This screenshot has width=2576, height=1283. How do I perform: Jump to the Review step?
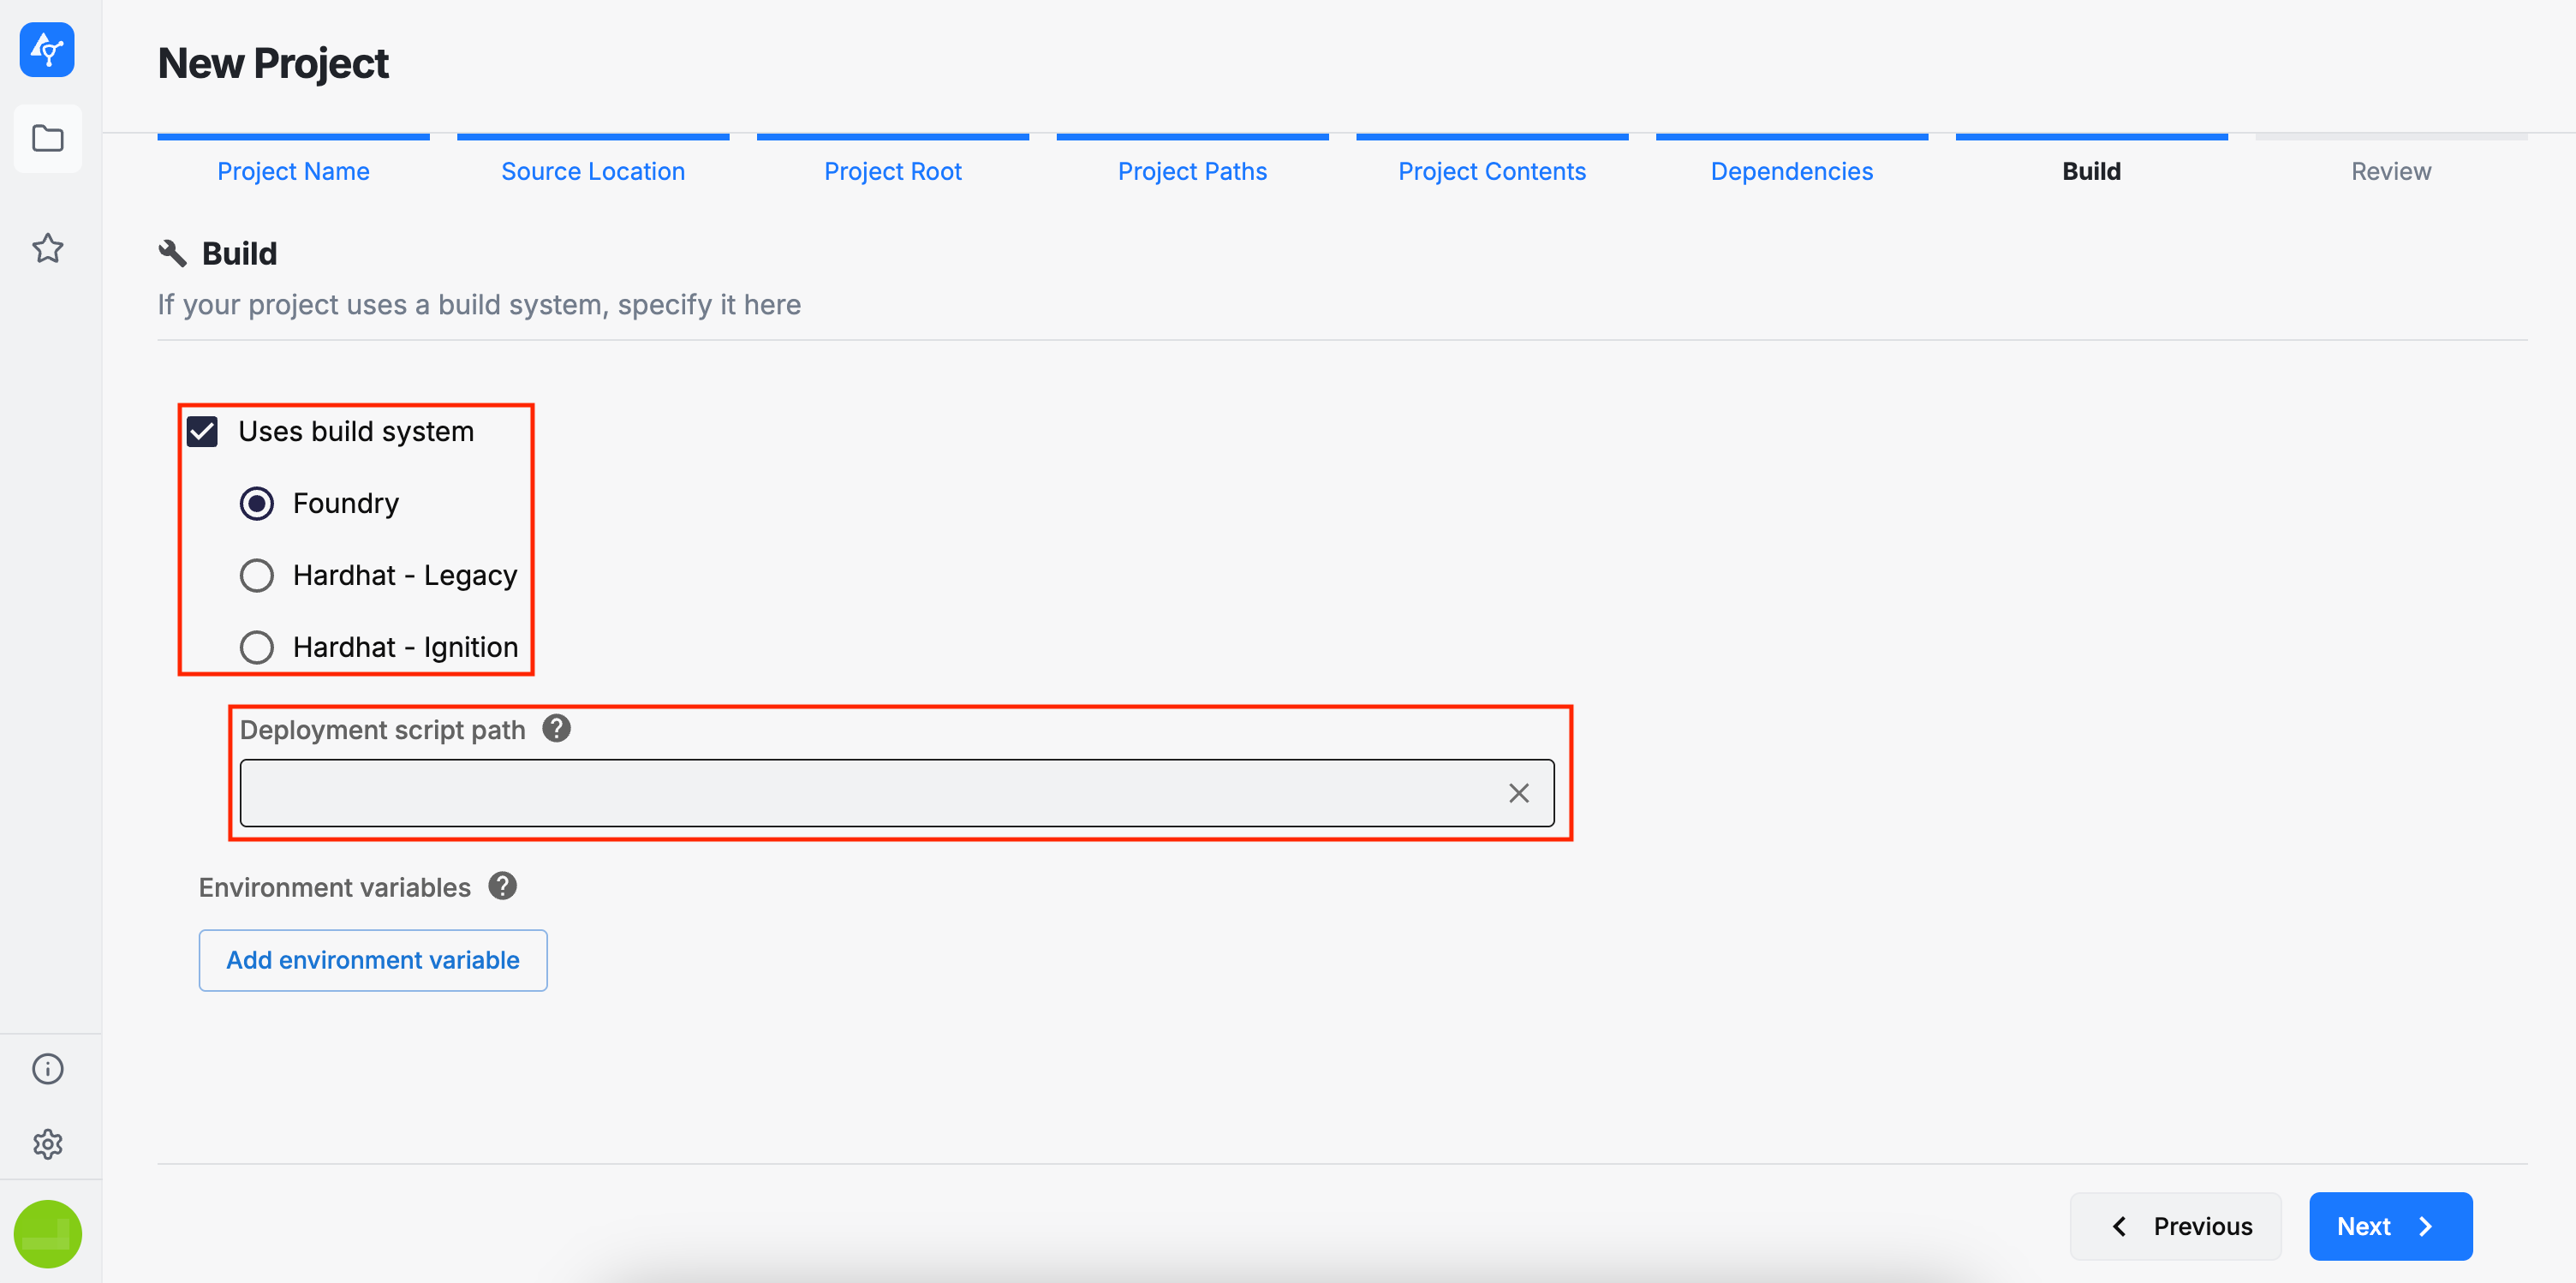point(2390,171)
